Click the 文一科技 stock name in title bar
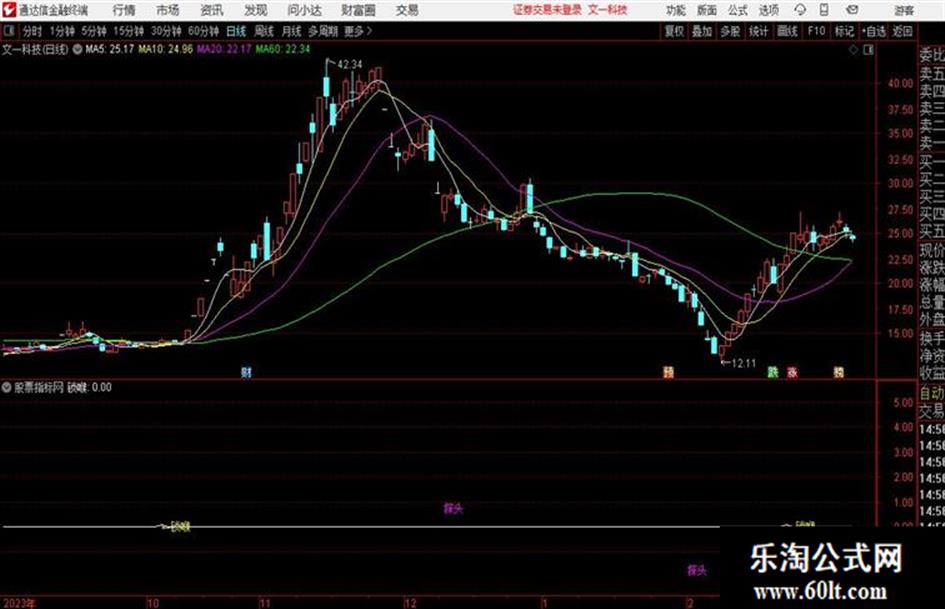945x609 pixels. point(608,10)
